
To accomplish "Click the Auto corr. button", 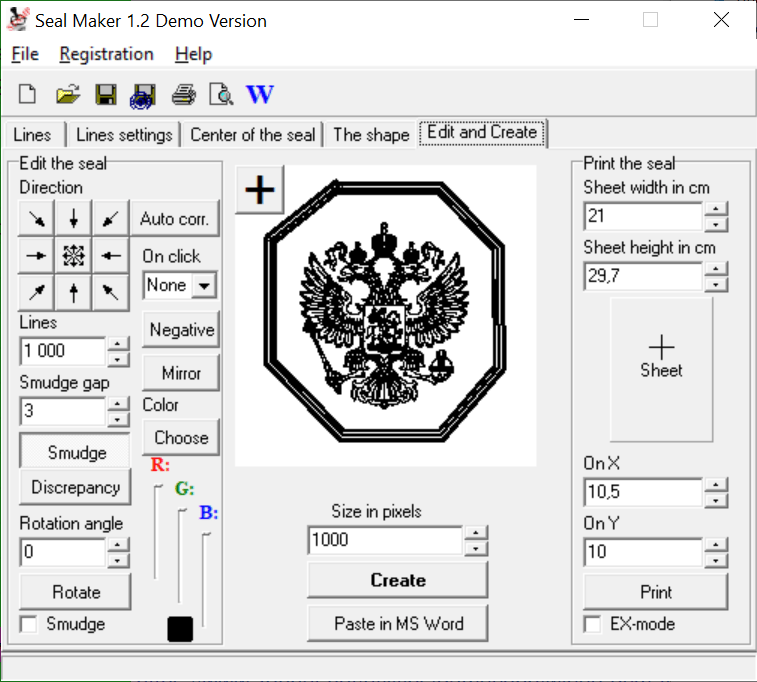I will 175,219.
